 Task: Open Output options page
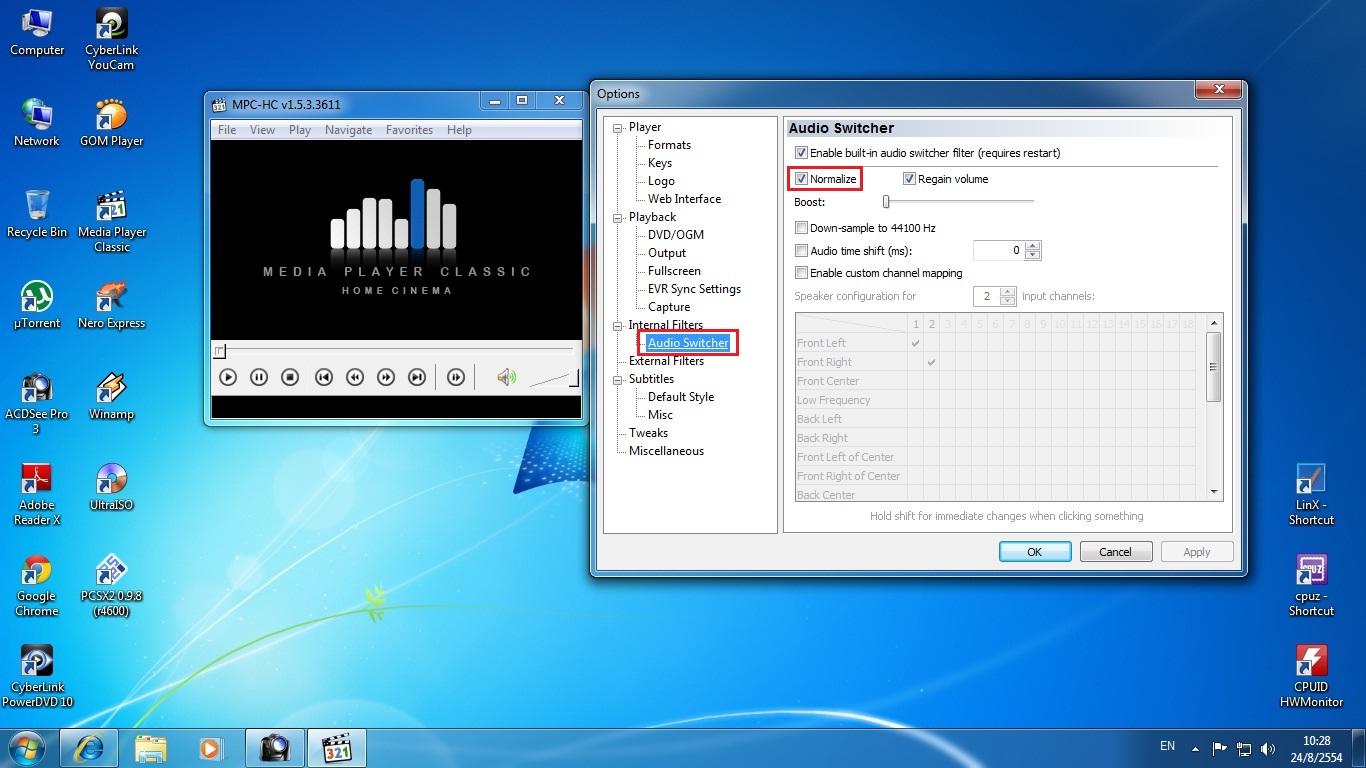pos(667,253)
